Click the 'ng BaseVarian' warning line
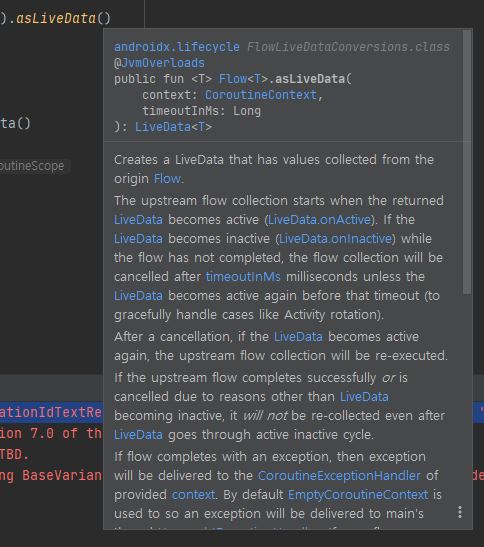The width and height of the screenshot is (484, 547). (51, 475)
